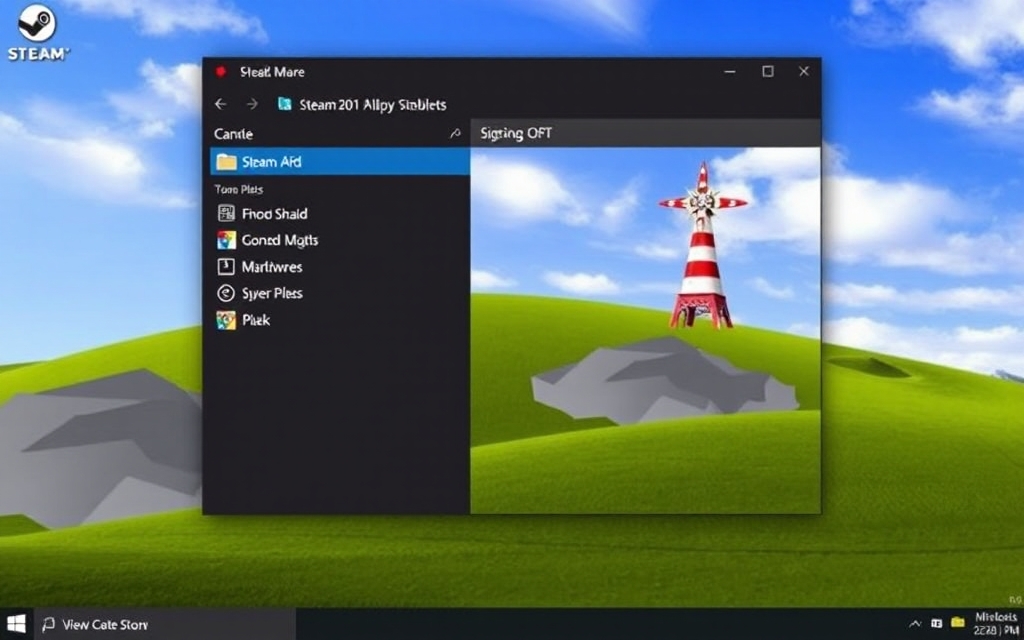This screenshot has height=640, width=1024.
Task: Open the taskbar clock and date
Action: pos(995,624)
